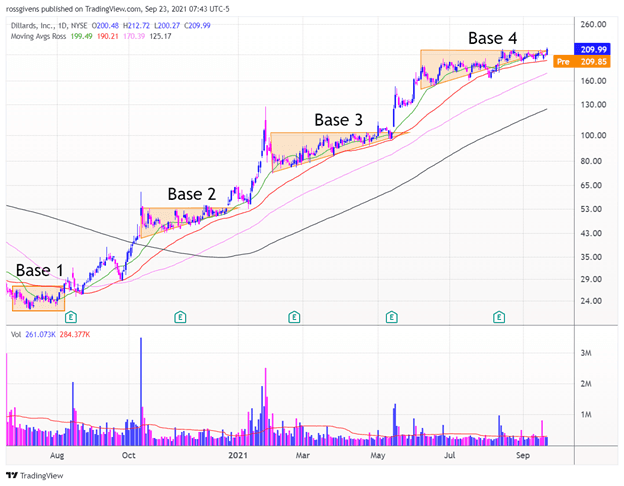This screenshot has height=486, width=624.
Task: Select the Base 2 text label
Action: (191, 193)
